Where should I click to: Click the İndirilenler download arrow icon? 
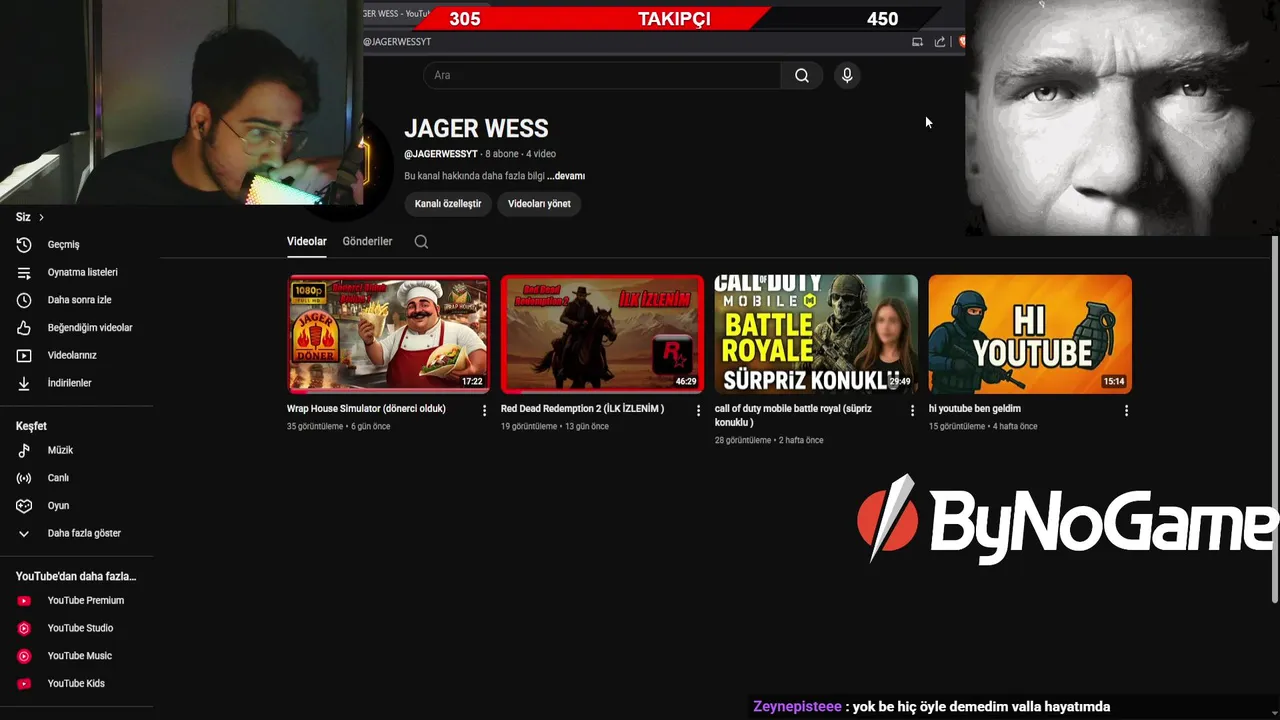(24, 383)
